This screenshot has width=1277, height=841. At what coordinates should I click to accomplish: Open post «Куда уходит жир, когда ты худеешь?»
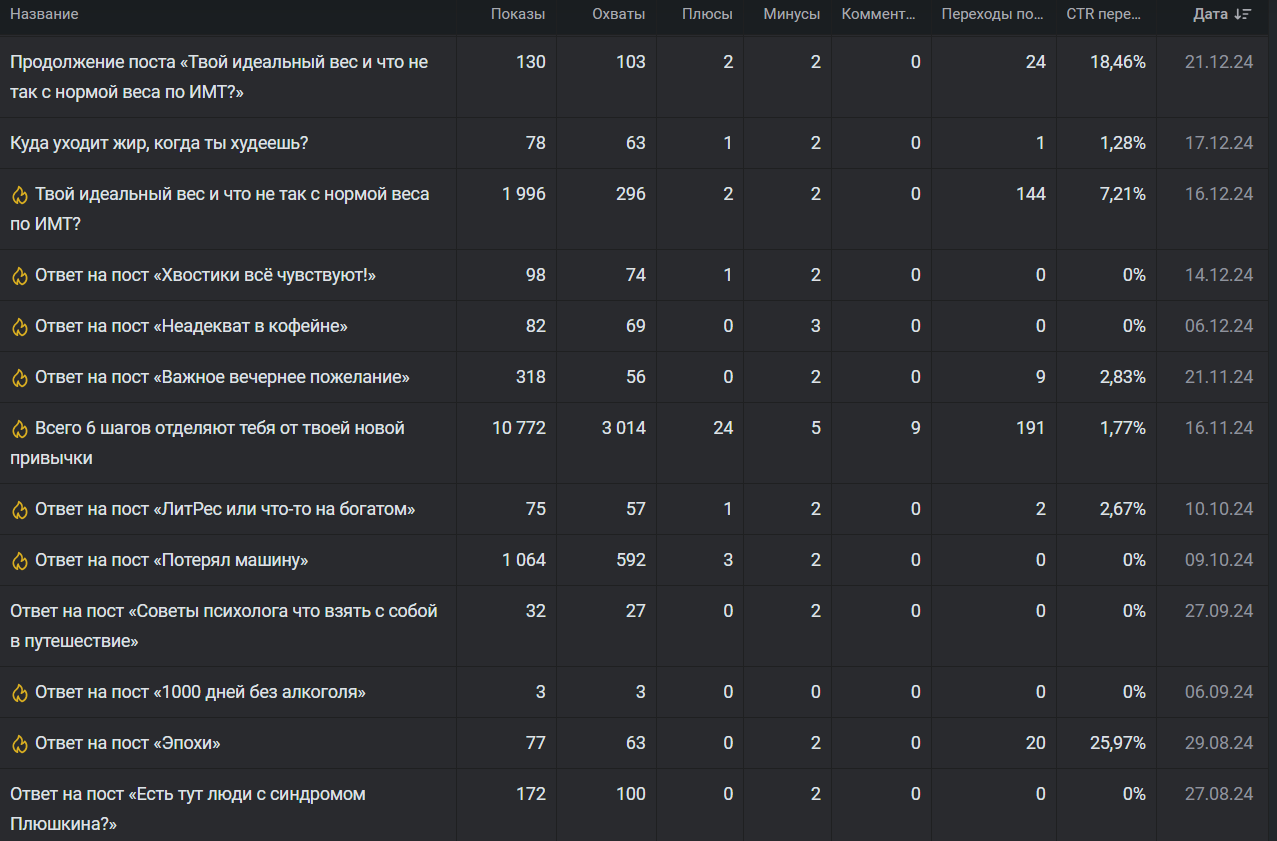tap(159, 143)
